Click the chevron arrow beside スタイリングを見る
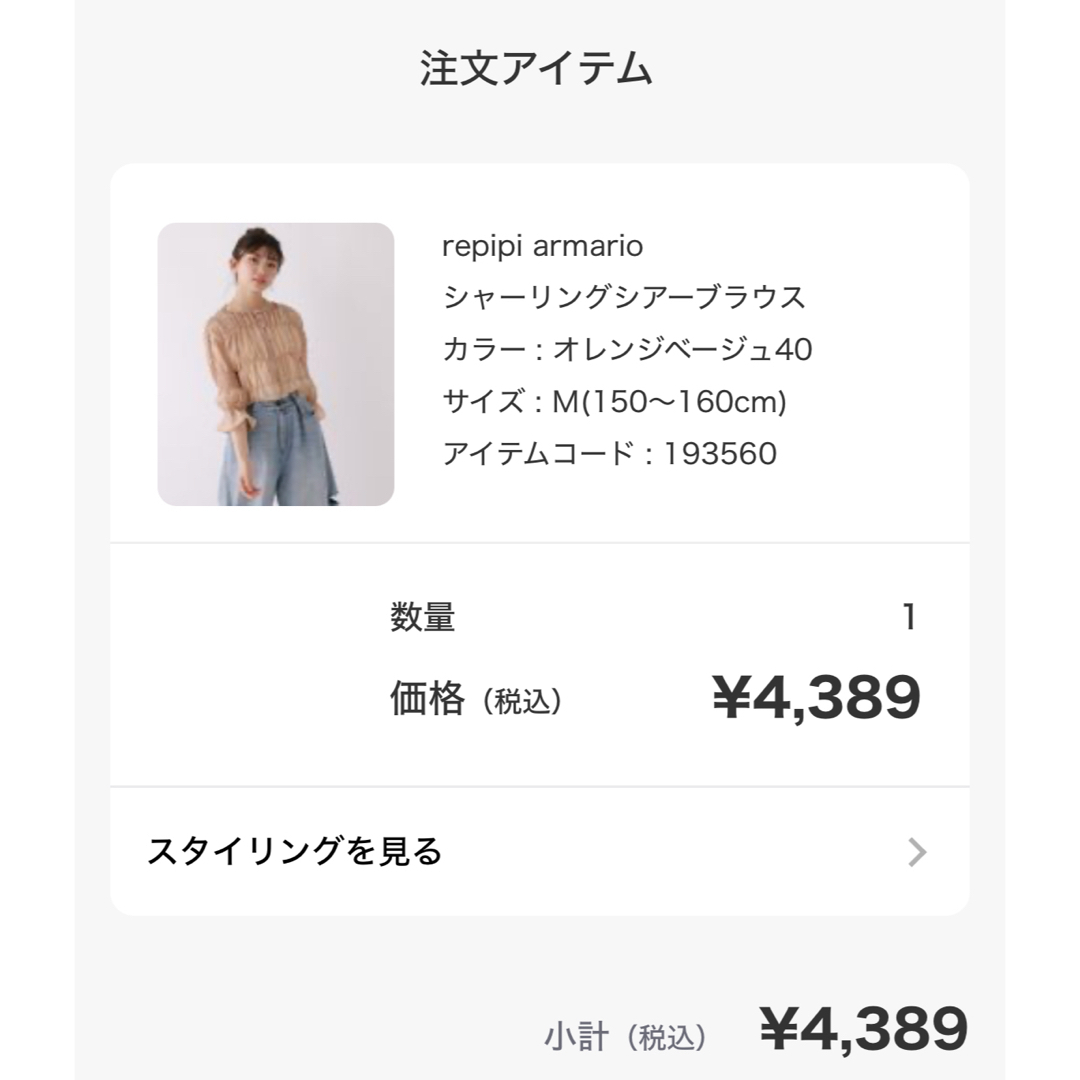This screenshot has width=1080, height=1080. (917, 852)
